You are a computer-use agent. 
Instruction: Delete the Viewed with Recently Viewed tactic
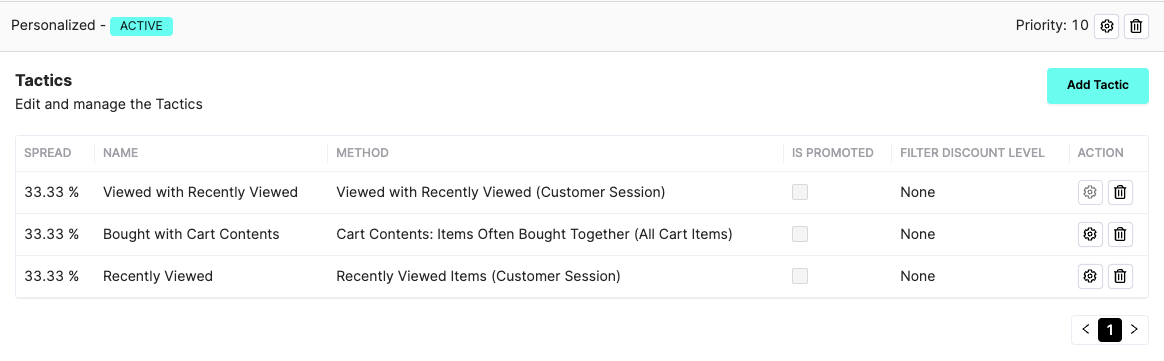pos(1120,192)
